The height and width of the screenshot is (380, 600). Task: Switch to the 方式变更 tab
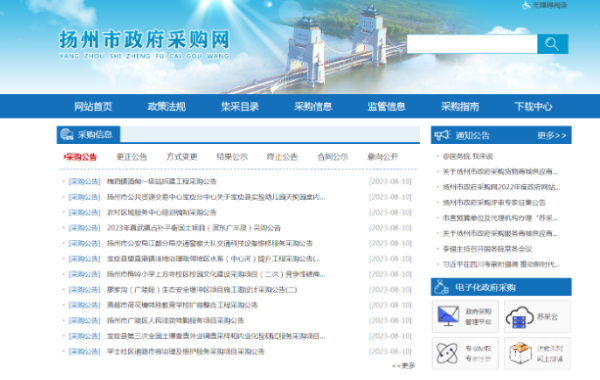pyautogui.click(x=182, y=157)
